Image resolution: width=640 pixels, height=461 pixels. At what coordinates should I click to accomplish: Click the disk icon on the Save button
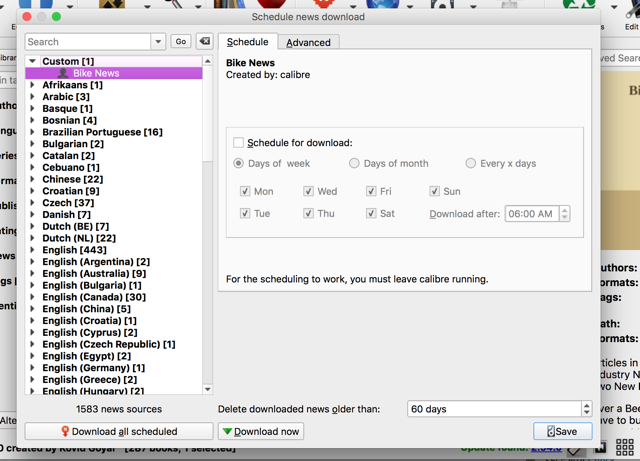[551, 431]
